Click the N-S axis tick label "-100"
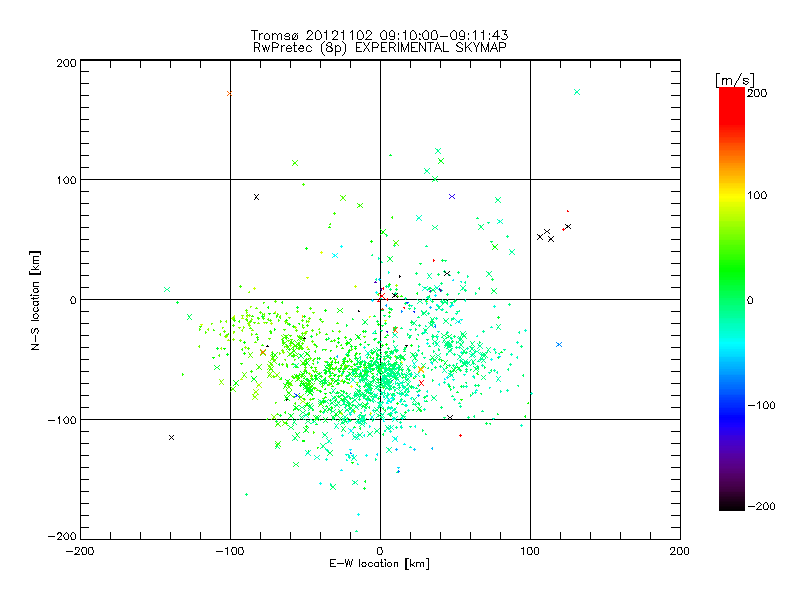The width and height of the screenshot is (800, 600). [62, 420]
